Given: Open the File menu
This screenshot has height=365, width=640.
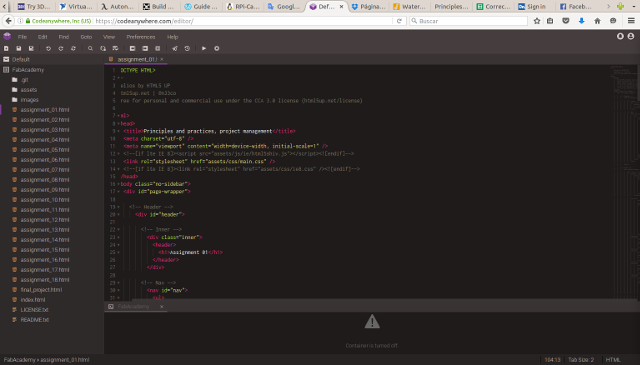Looking at the screenshot, I should tap(22, 37).
